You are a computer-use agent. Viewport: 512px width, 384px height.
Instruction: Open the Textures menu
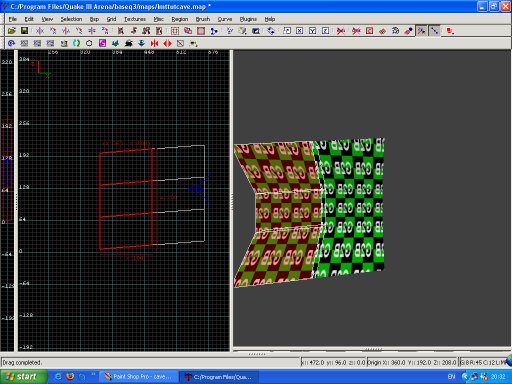pos(135,19)
